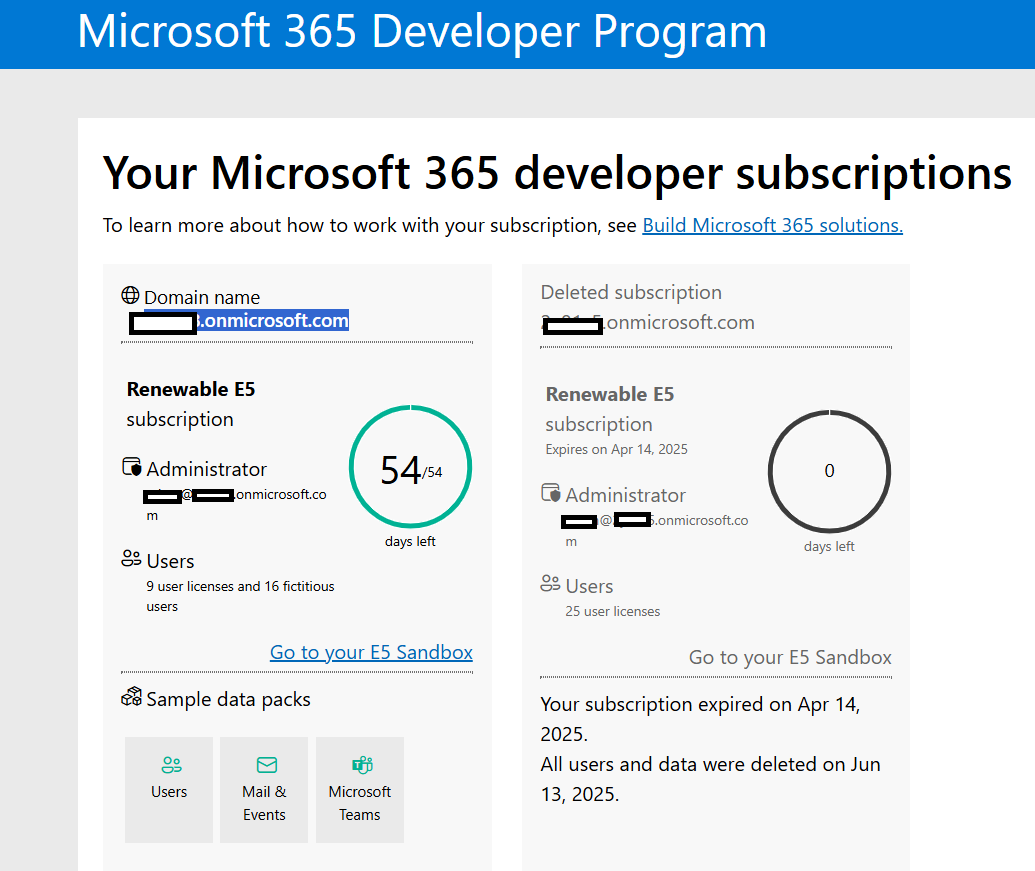Click the Go to your E5 Sandbox link in active subscription

[x=371, y=653]
